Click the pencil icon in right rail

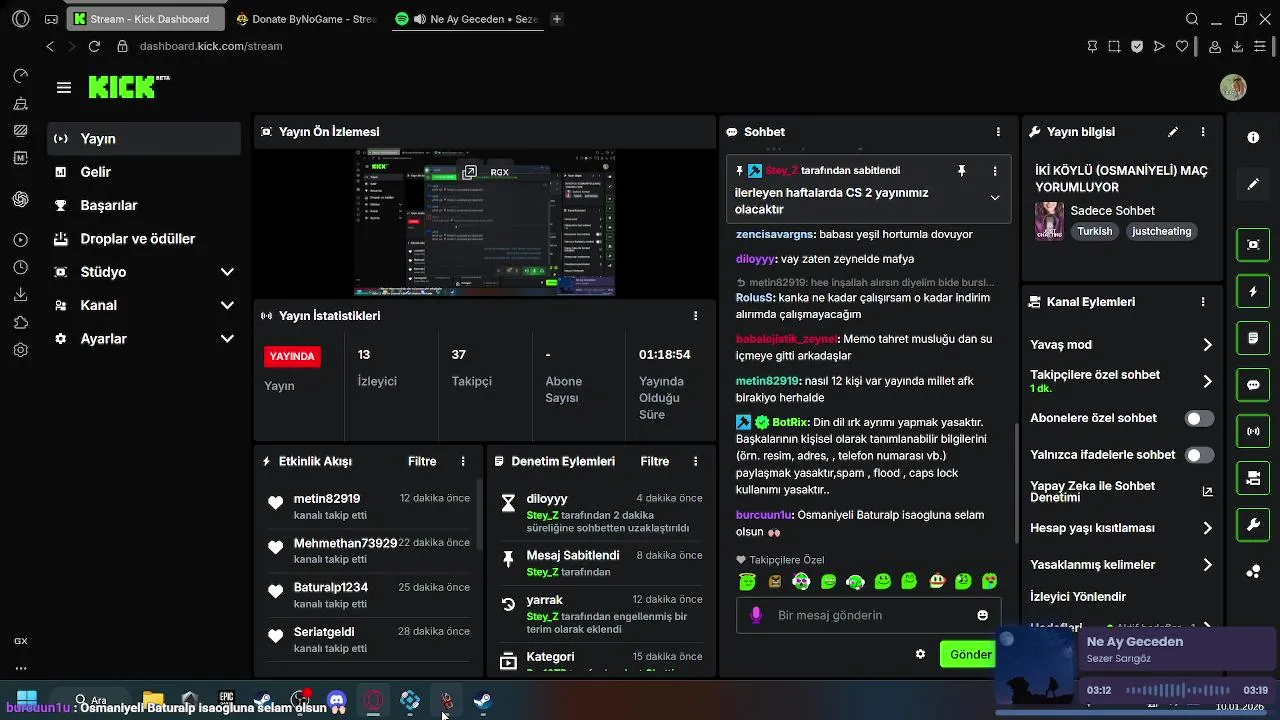pyautogui.click(x=1253, y=185)
